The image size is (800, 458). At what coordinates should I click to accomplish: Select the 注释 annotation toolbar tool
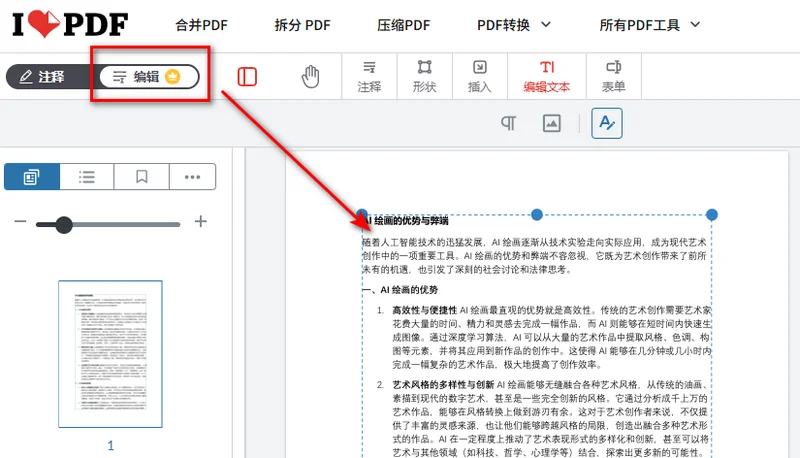(369, 77)
